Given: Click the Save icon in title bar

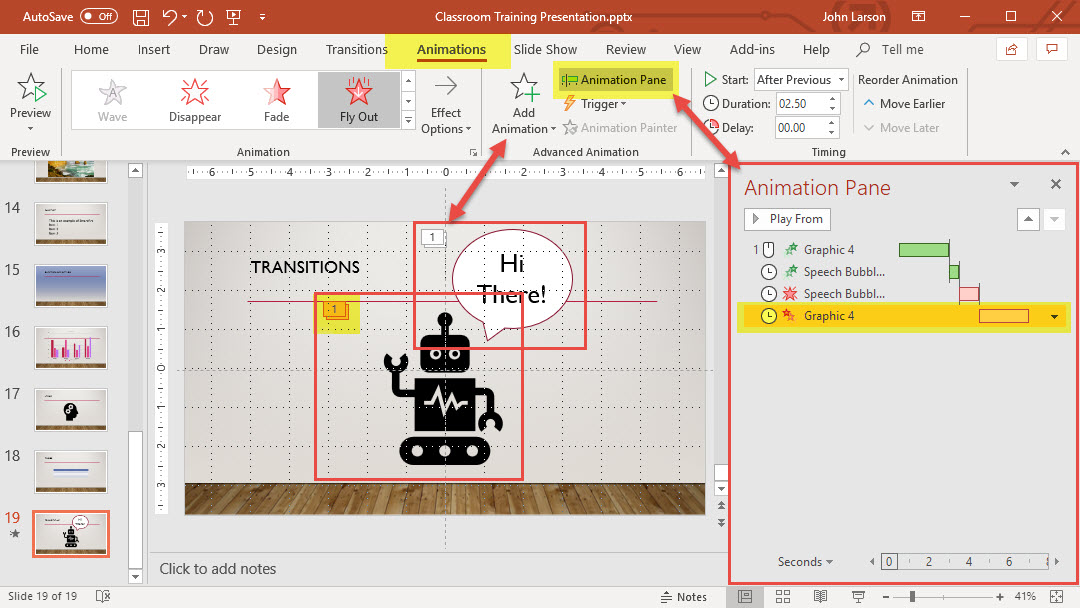Looking at the screenshot, I should click(142, 17).
